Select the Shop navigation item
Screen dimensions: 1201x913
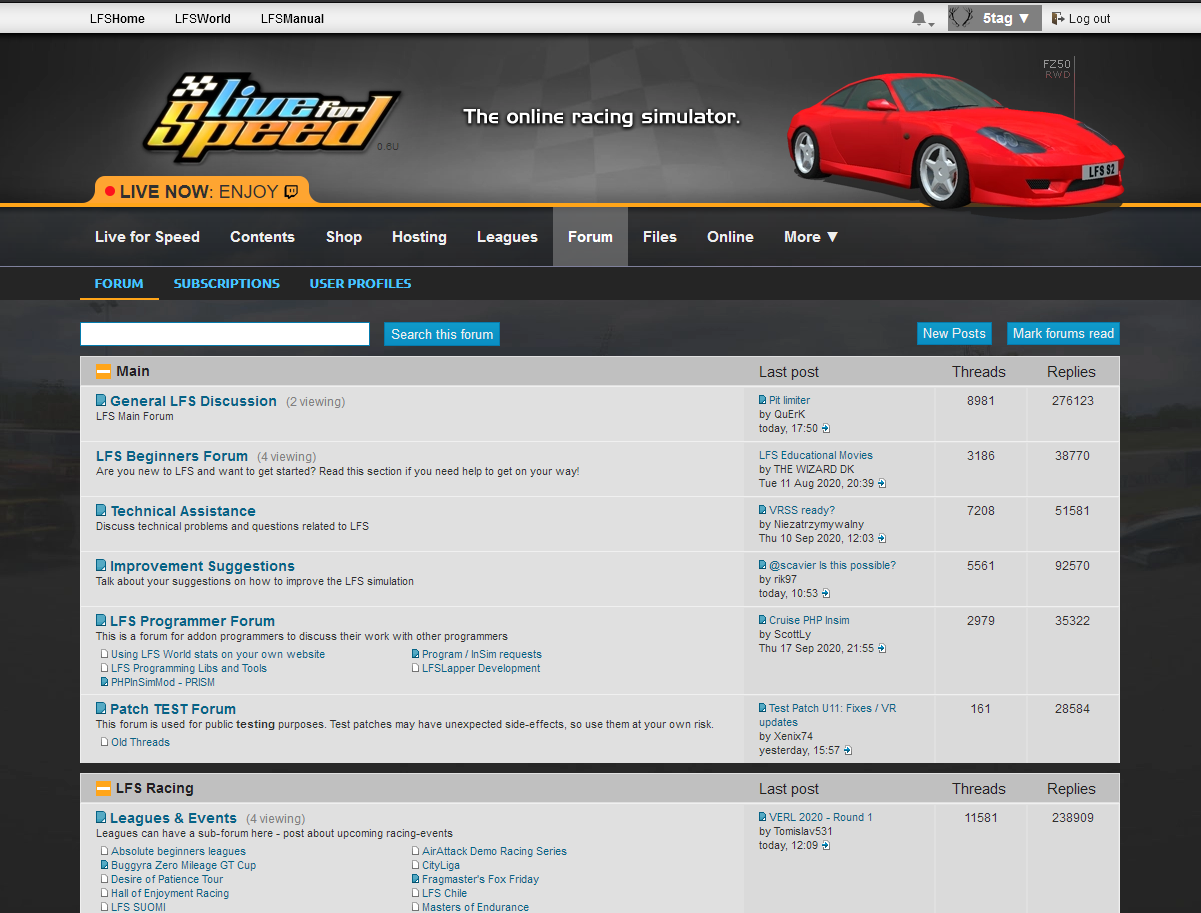[344, 237]
